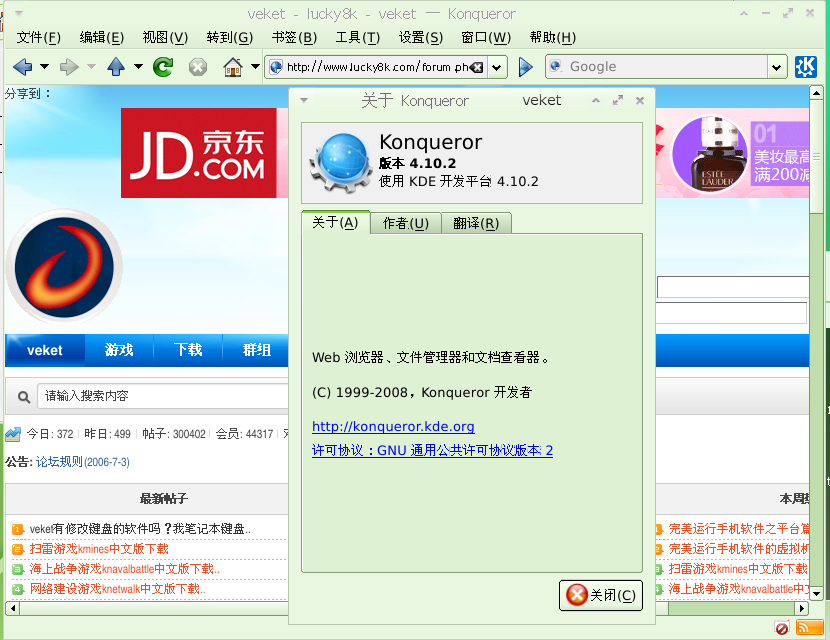Click the Stop loading icon
830x640 pixels.
198,67
